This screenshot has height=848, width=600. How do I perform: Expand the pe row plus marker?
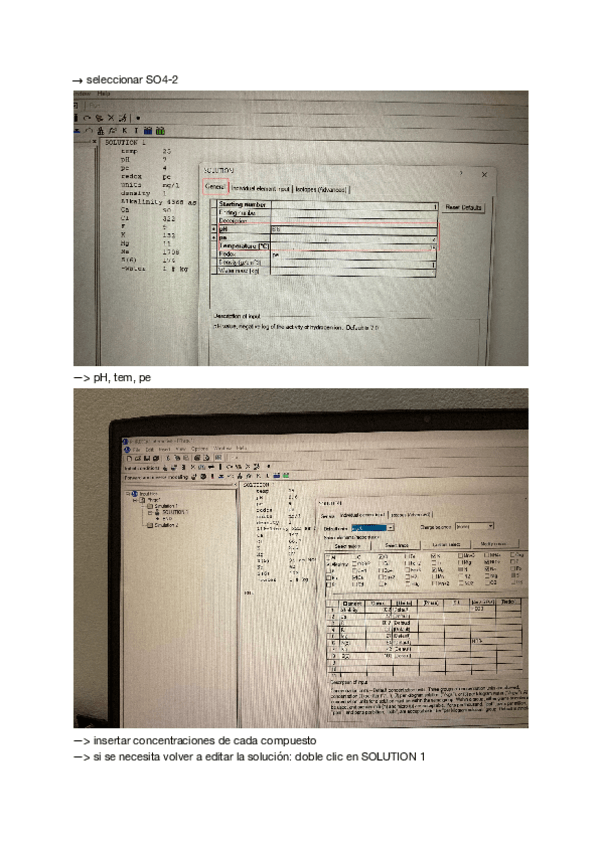214,237
